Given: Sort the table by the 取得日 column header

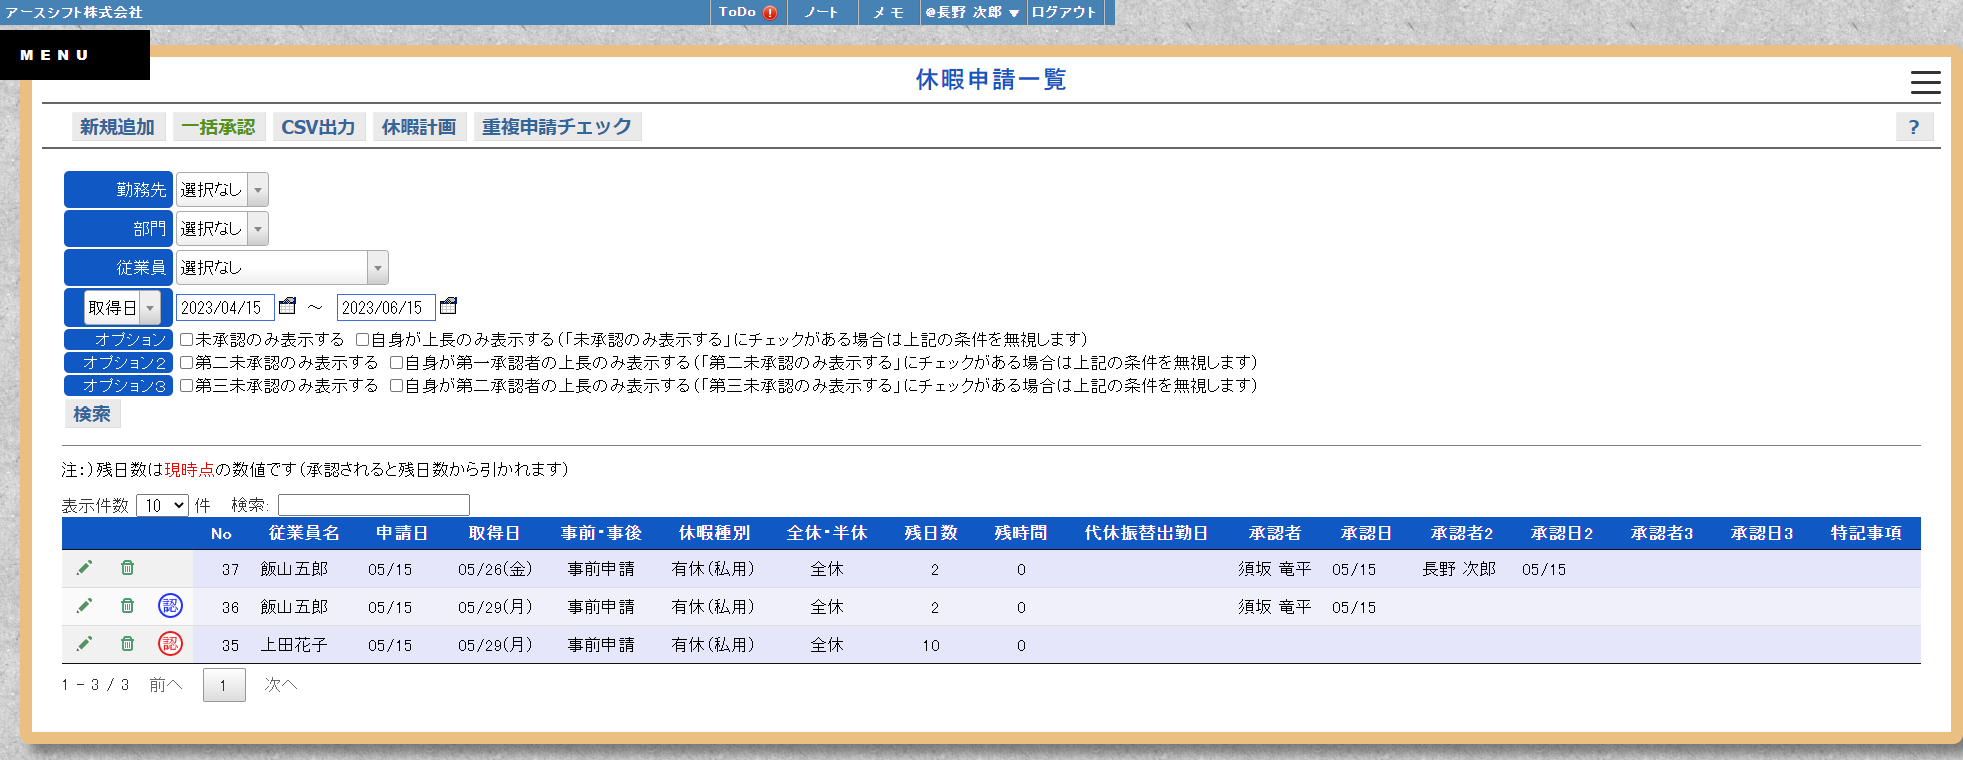Looking at the screenshot, I should 494,534.
